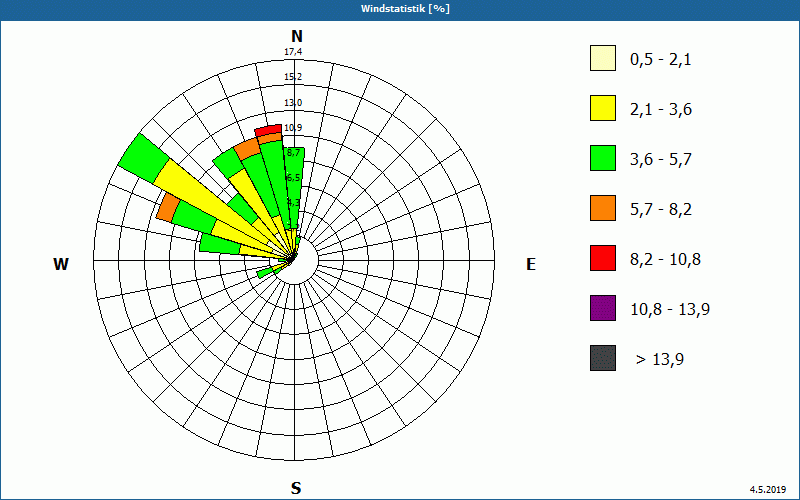
Task: Click the red segment at top of north-northwest bar
Action: [268, 130]
